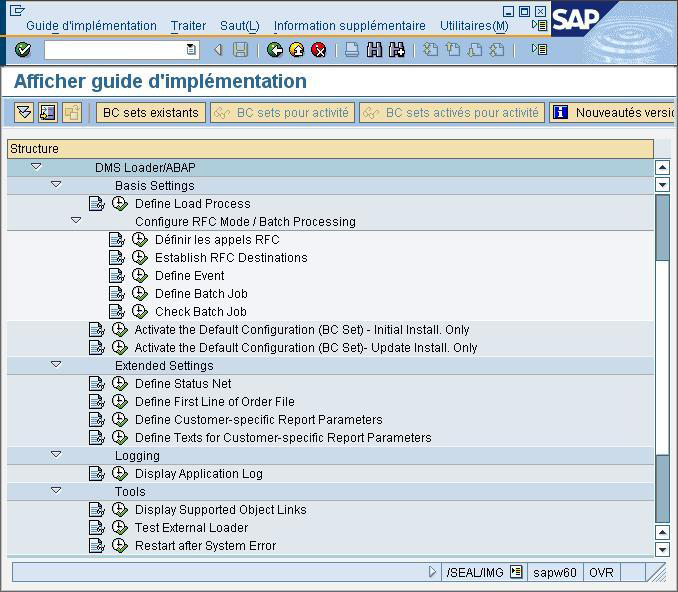Click the Expand all nodes toolbar icon
This screenshot has width=678, height=592.
(x=24, y=113)
